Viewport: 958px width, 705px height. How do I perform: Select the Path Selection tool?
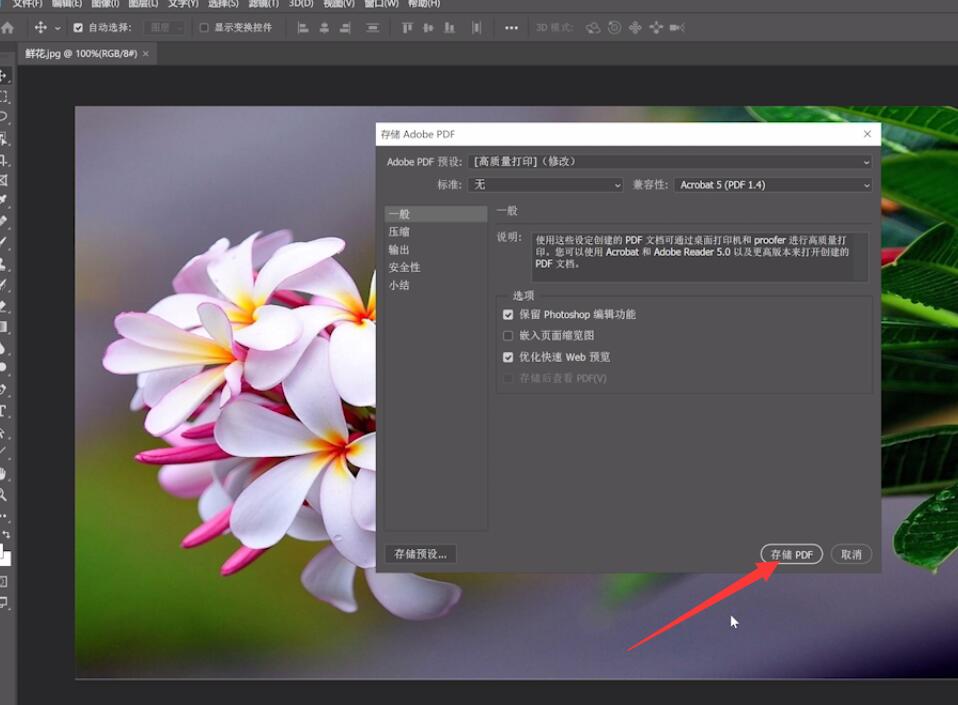pyautogui.click(x=4, y=433)
